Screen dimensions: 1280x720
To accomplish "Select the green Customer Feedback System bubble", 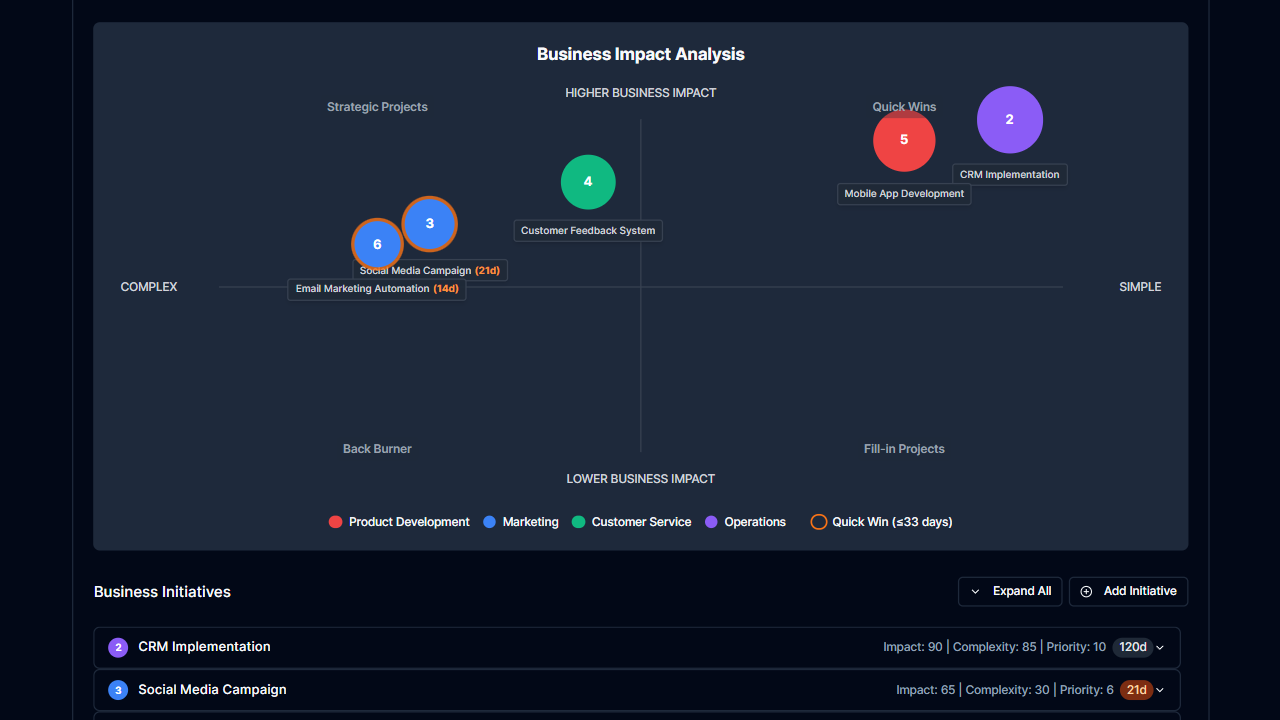I will (588, 182).
